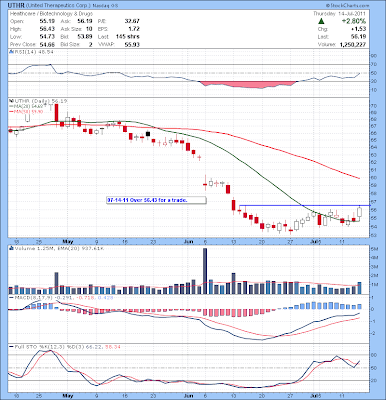Click the '145 shrs' last size value
Viewport: 386px width, 400px height.
(128, 37)
